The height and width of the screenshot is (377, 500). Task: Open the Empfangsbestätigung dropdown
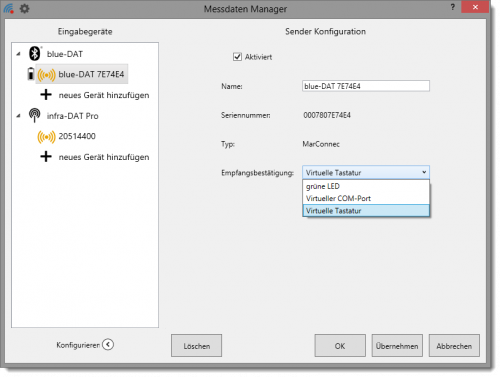click(x=366, y=172)
